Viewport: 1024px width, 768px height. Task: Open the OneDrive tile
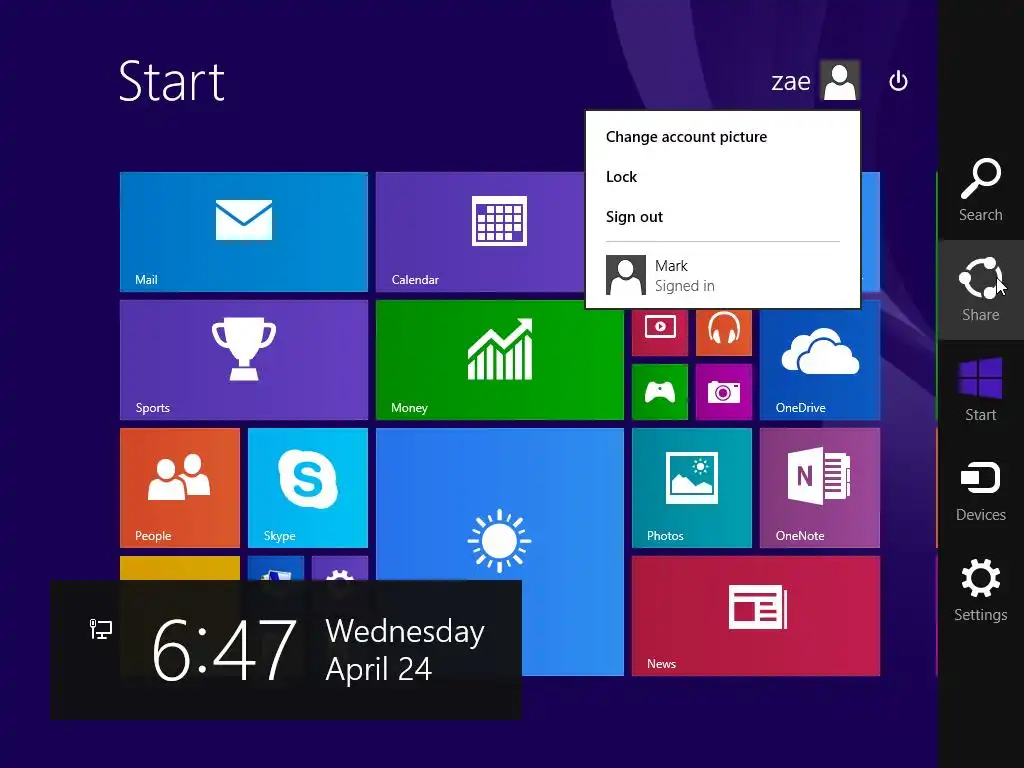click(x=820, y=364)
